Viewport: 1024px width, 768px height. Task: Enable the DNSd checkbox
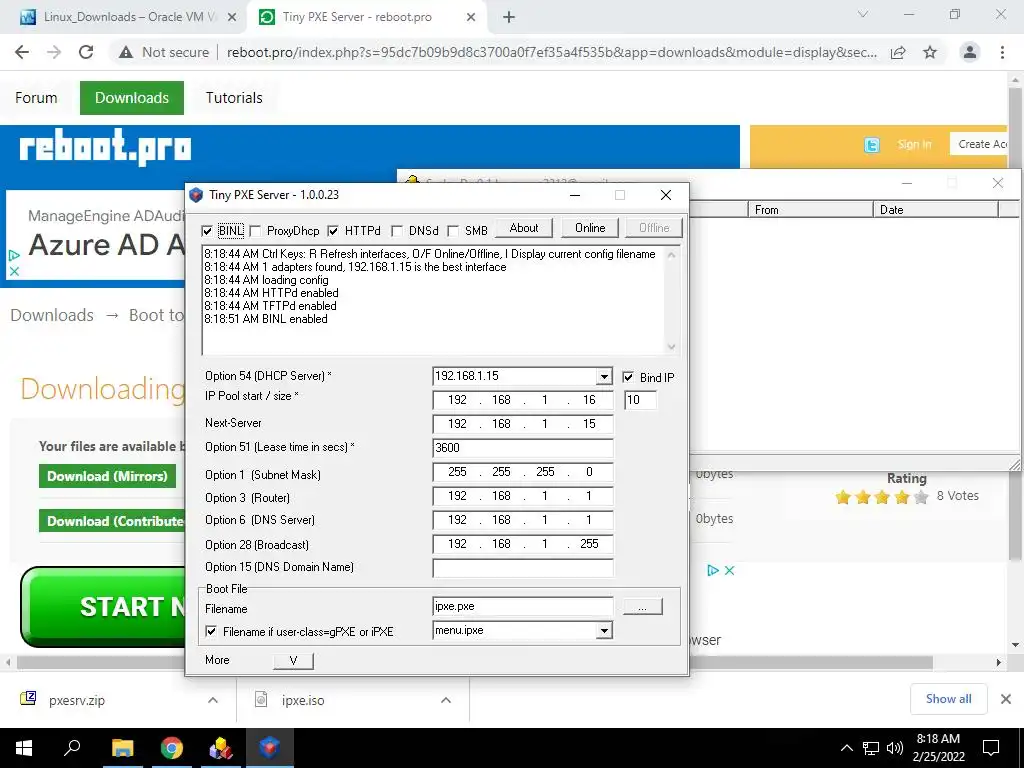coord(397,231)
